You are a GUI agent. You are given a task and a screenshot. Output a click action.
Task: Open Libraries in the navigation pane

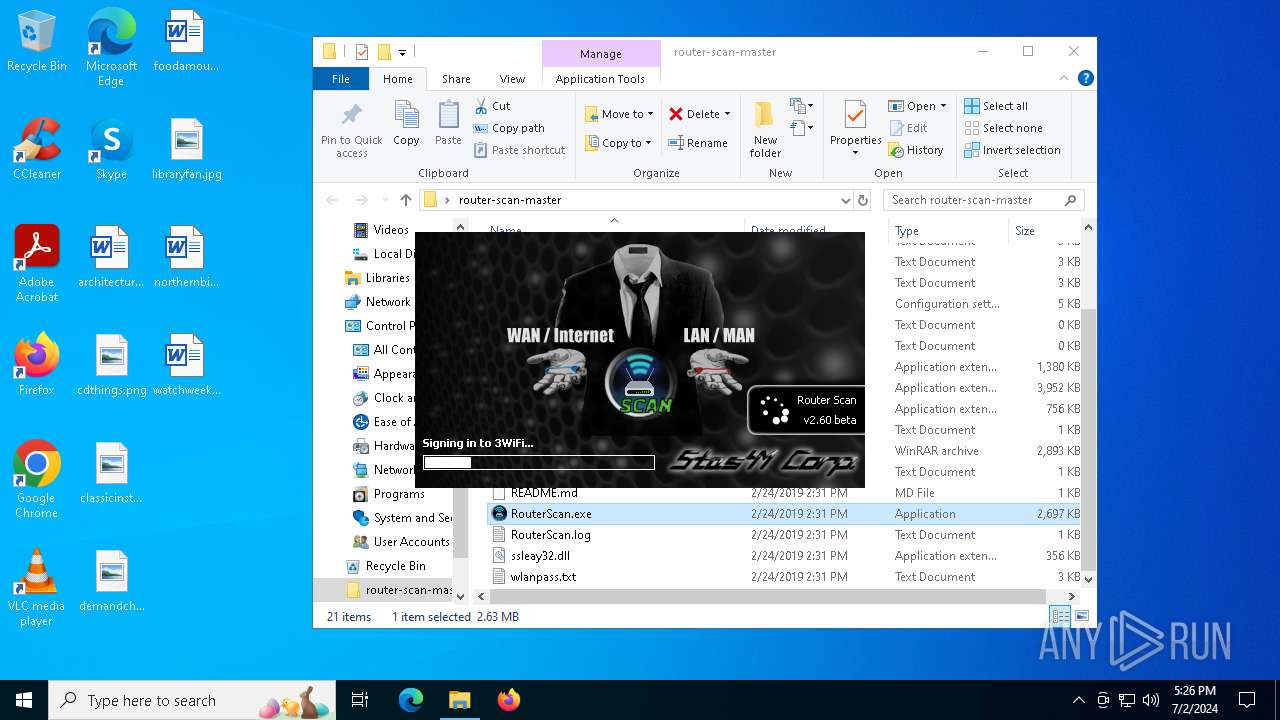click(x=387, y=278)
